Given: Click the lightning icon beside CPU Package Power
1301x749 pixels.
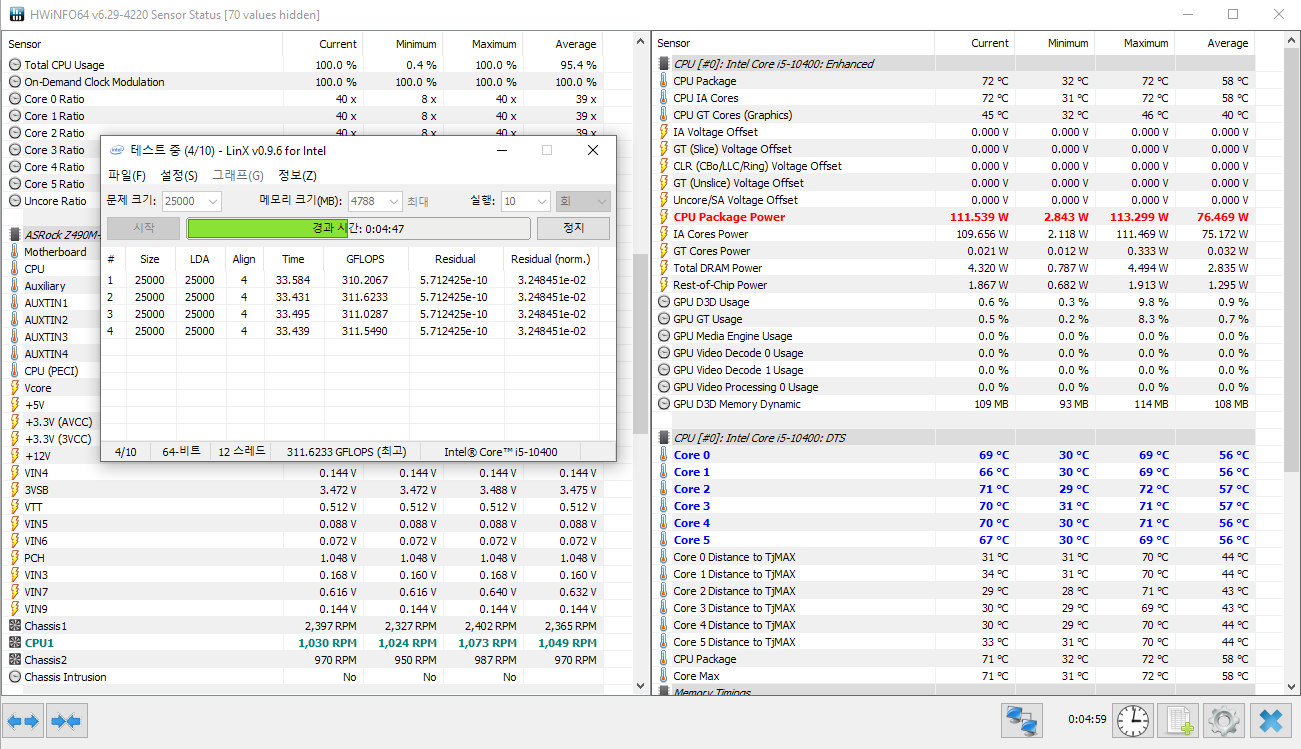Looking at the screenshot, I should (664, 217).
